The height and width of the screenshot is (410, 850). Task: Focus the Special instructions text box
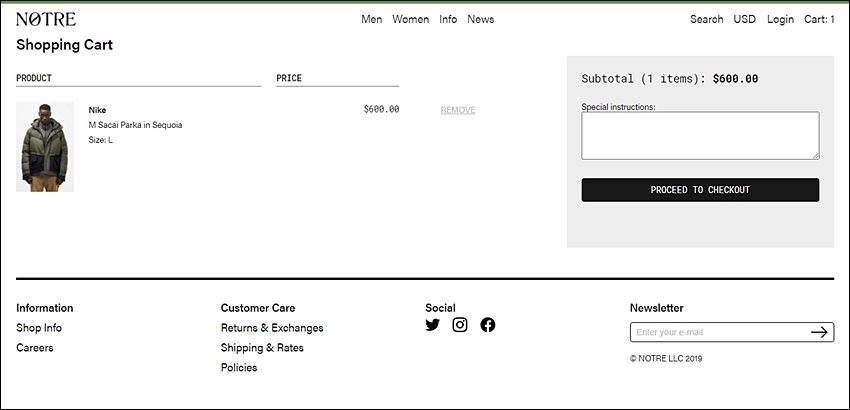pyautogui.click(x=700, y=136)
